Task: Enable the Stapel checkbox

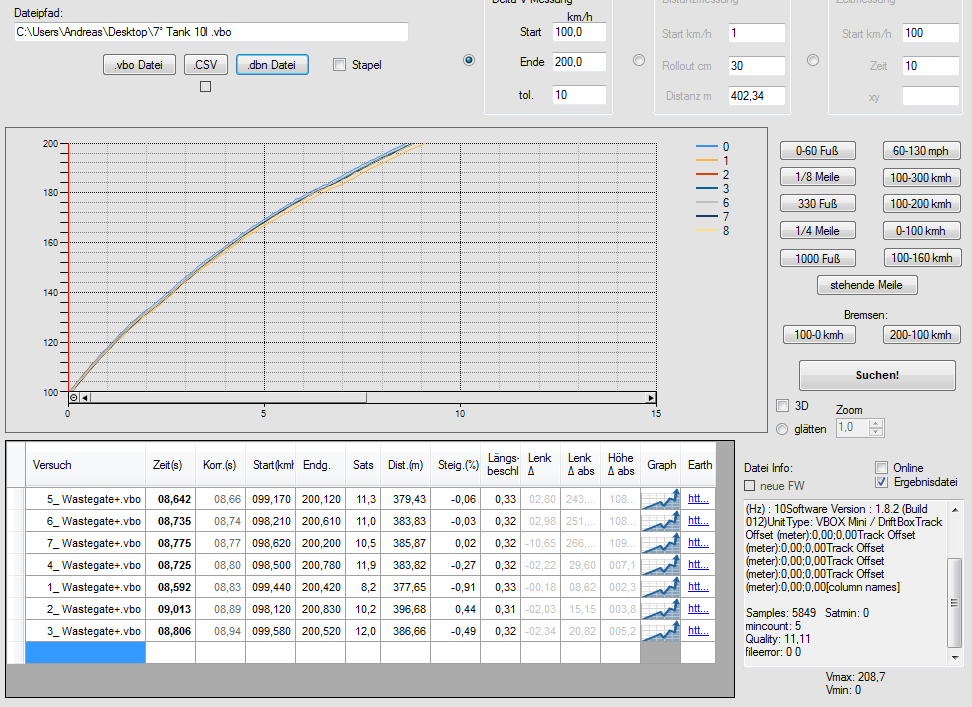Action: [340, 65]
